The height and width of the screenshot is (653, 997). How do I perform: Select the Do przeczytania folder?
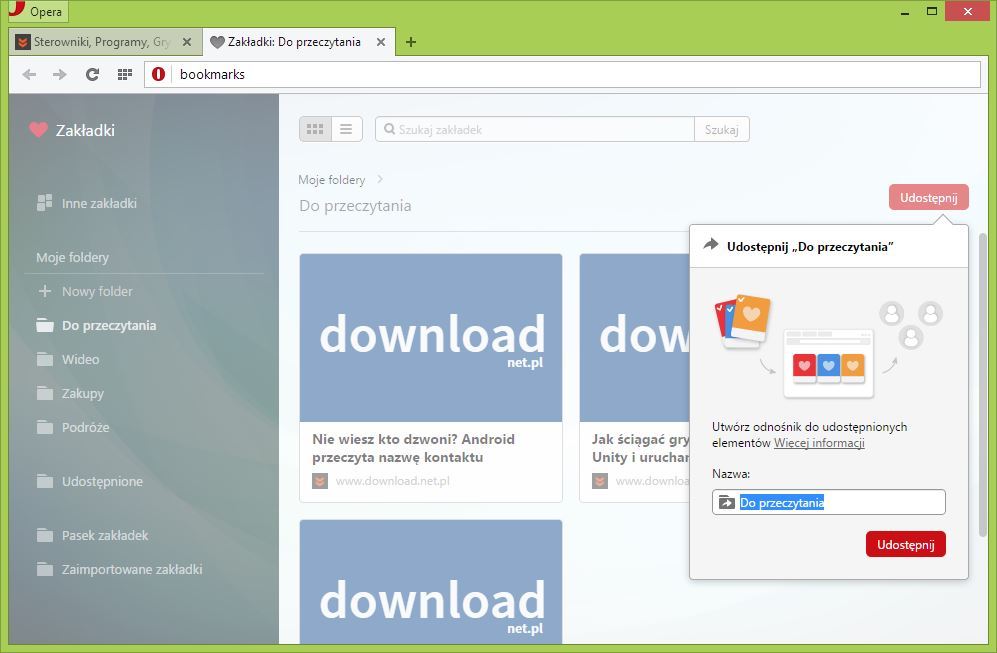coord(109,326)
